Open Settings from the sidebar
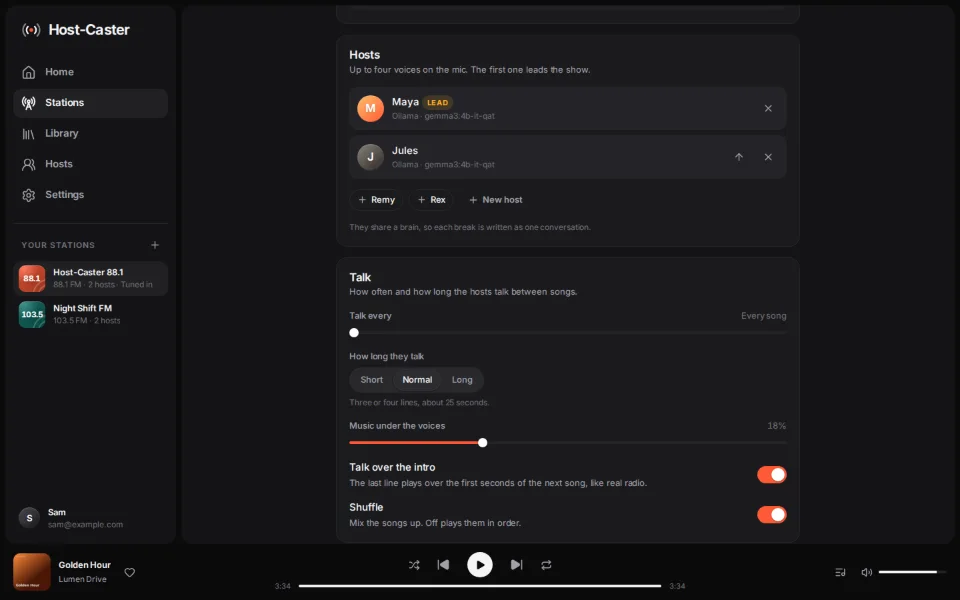Viewport: 960px width, 600px height. coord(91,195)
